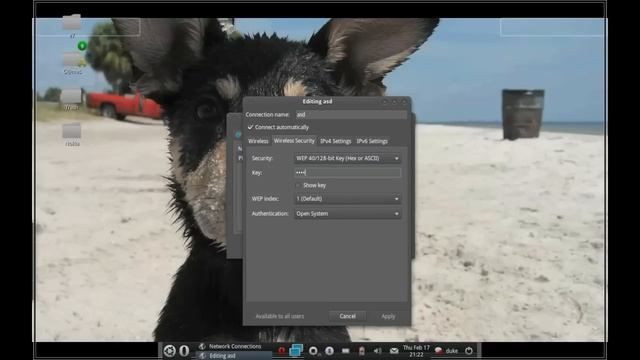Click the blue overlapping-windows icon in the taskbar
The image size is (640, 360).
[x=296, y=350]
